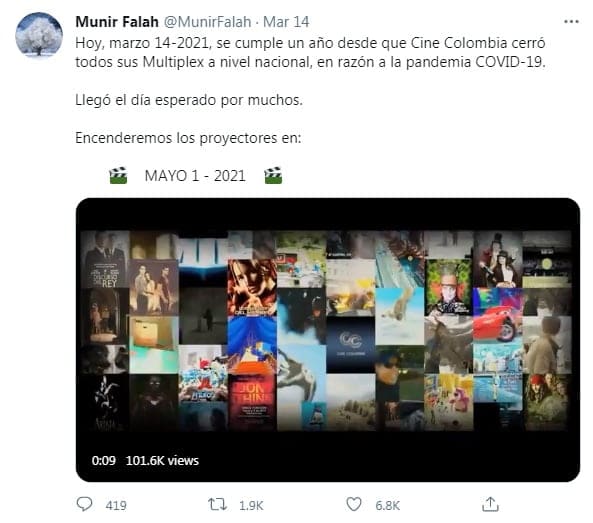Retweet using the arrows icon
Viewport: 593px width, 523px height.
coord(217,504)
